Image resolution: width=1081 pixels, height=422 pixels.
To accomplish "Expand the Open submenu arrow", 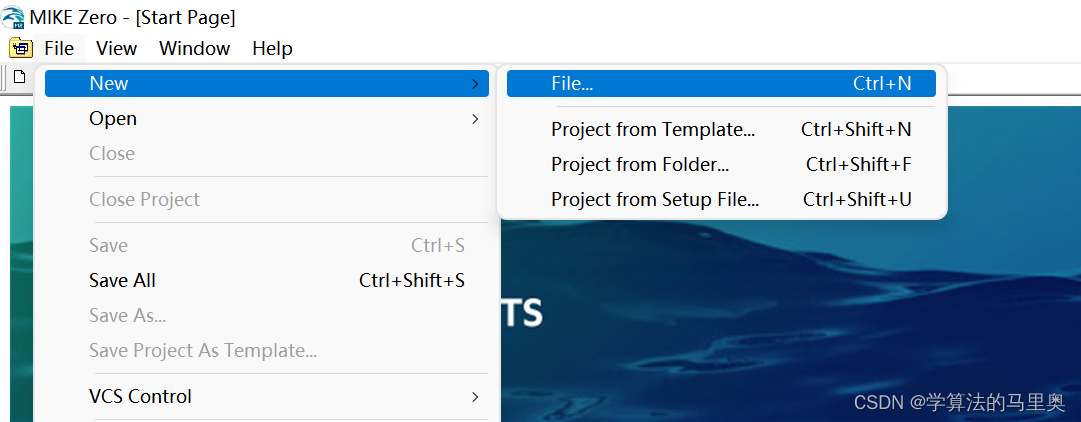I will coord(475,119).
